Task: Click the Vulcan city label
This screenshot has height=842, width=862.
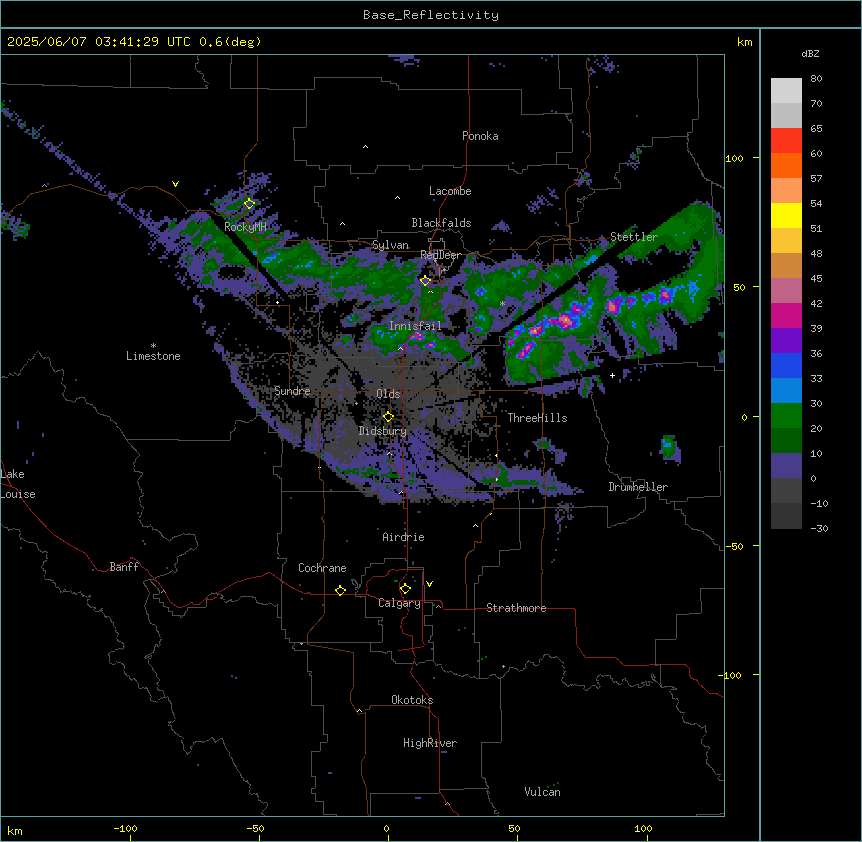Action: tap(543, 792)
